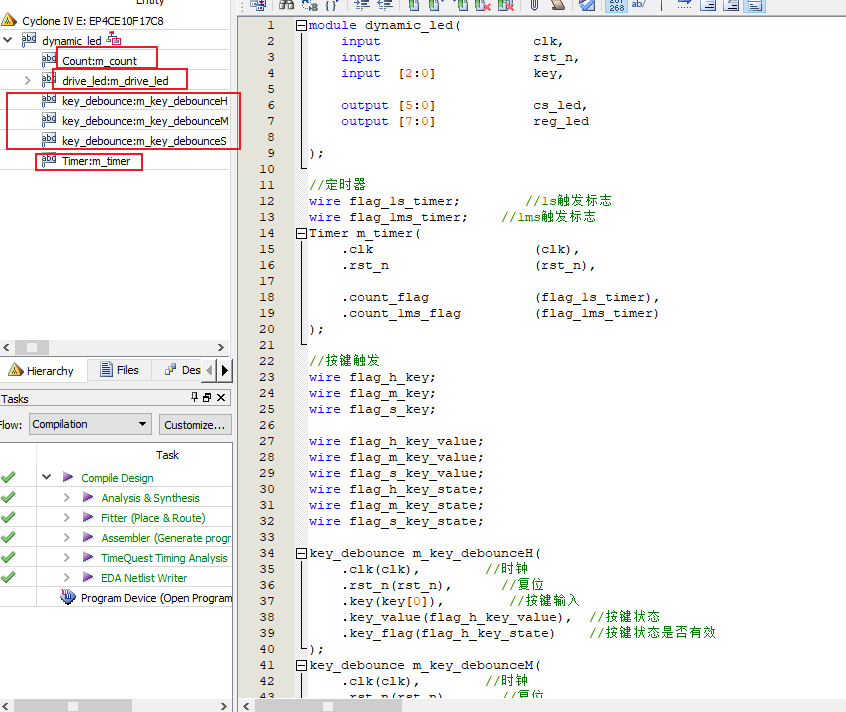
Task: Click the top-level hierarchy icon beside dynamic_led
Action: [x=114, y=41]
